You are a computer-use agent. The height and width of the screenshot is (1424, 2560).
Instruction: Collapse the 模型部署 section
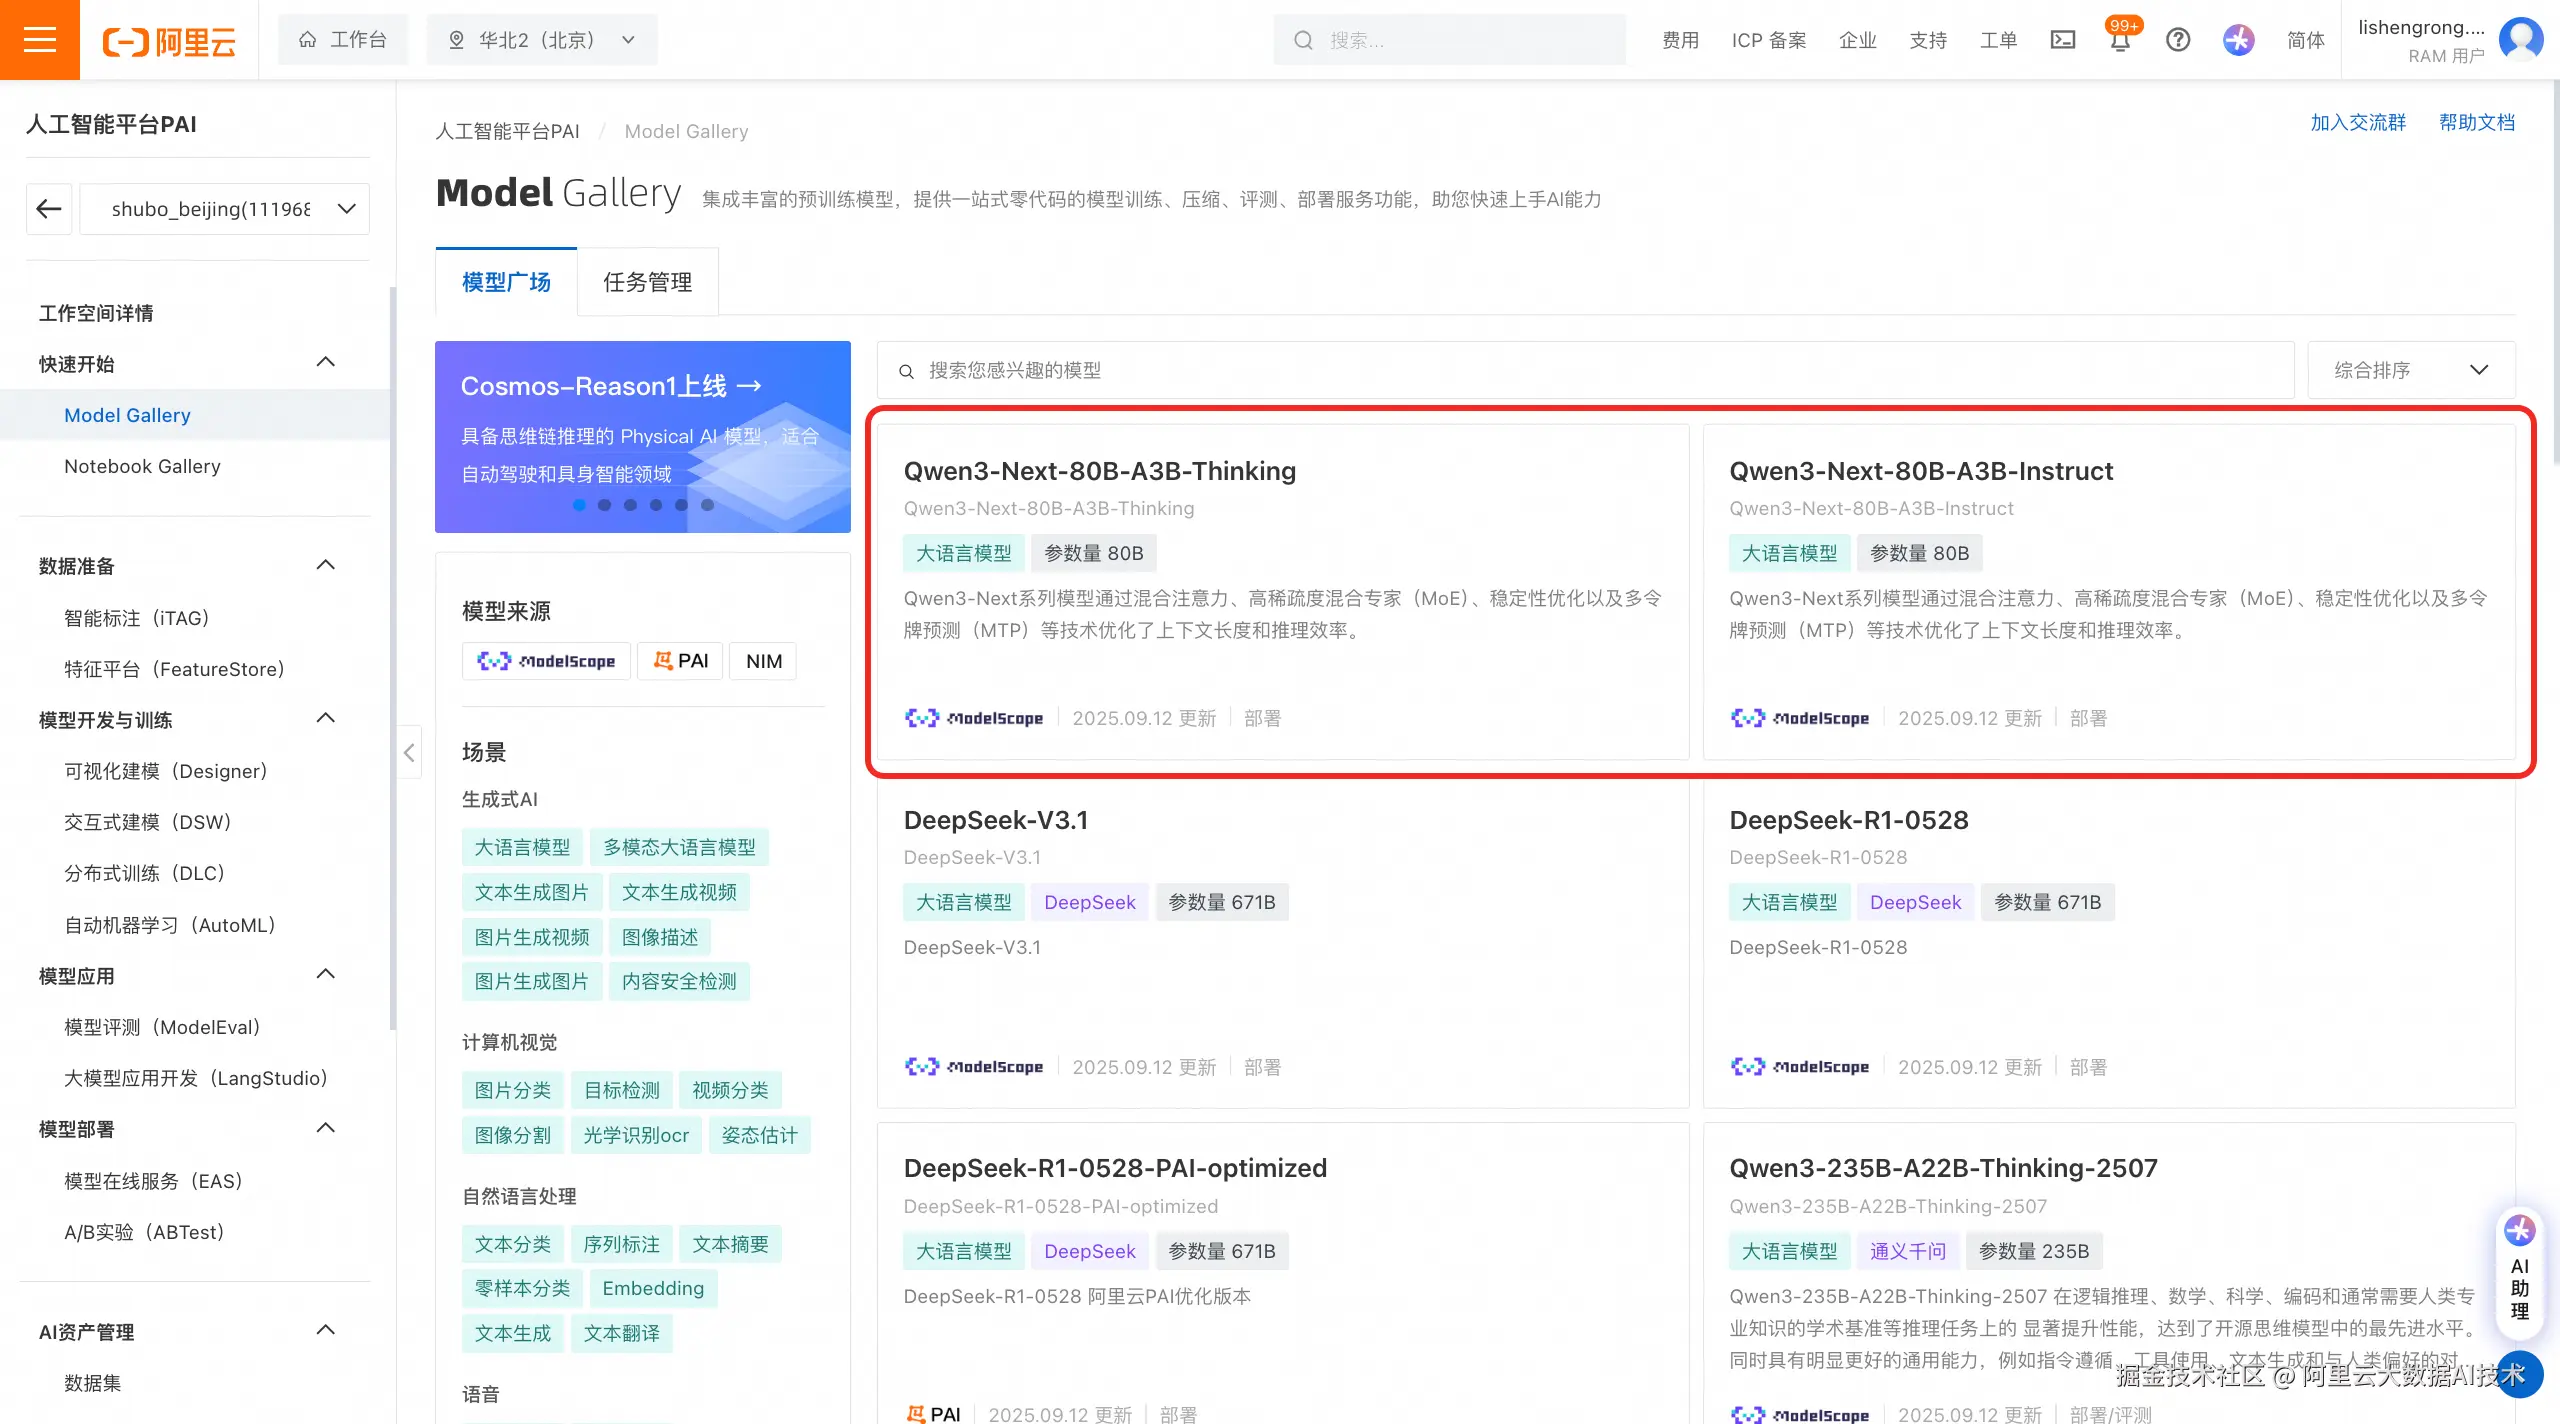coord(326,1128)
